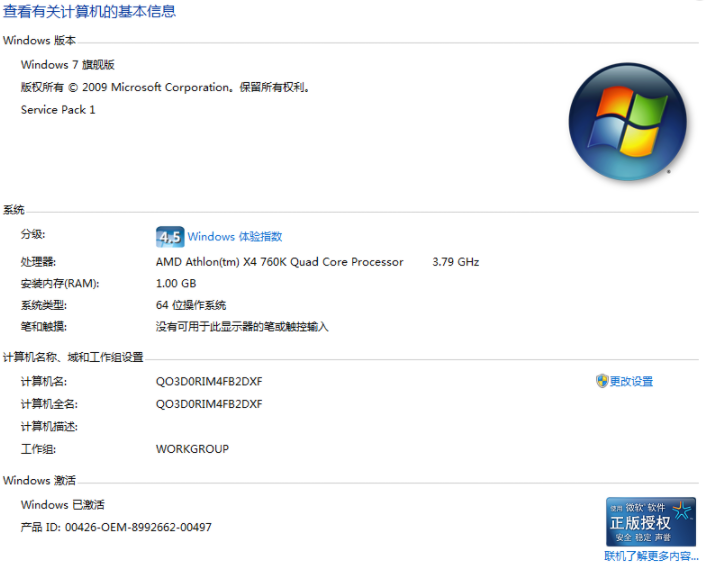
Task: Click the AMD Athlon X4 760K processor name
Action: [279, 262]
